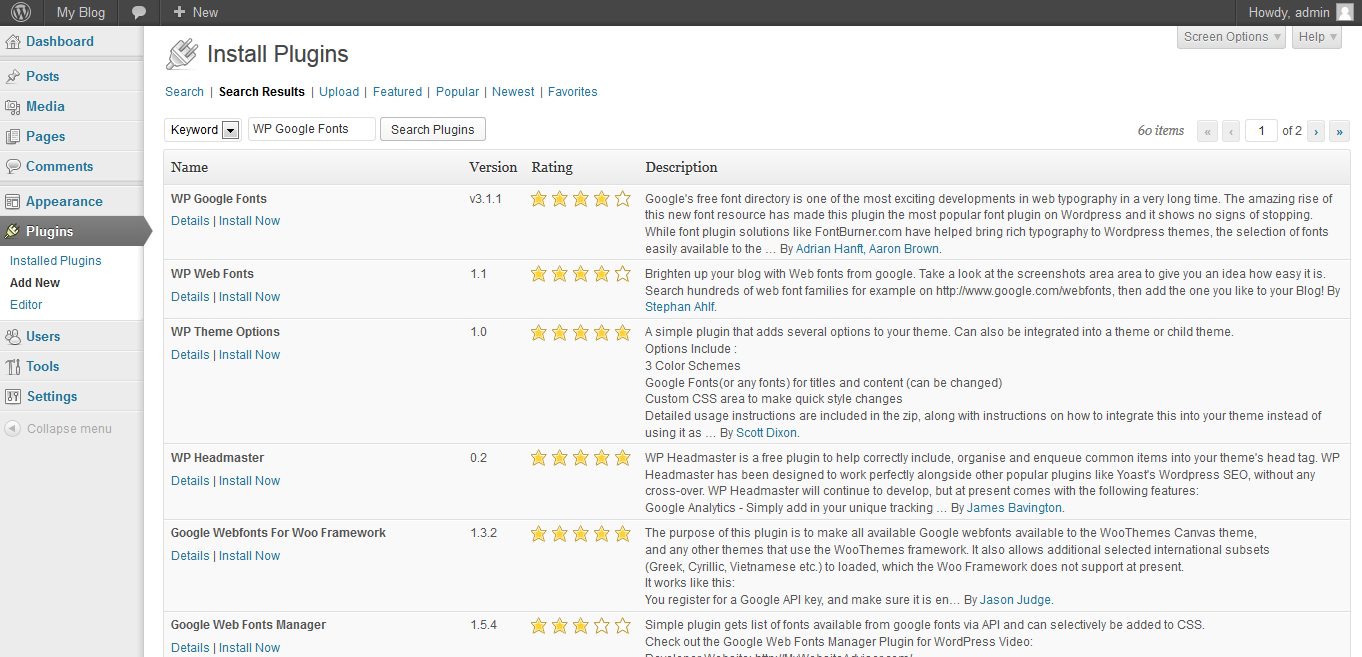1362x657 pixels.
Task: Click the WordPress logo icon
Action: 21,13
